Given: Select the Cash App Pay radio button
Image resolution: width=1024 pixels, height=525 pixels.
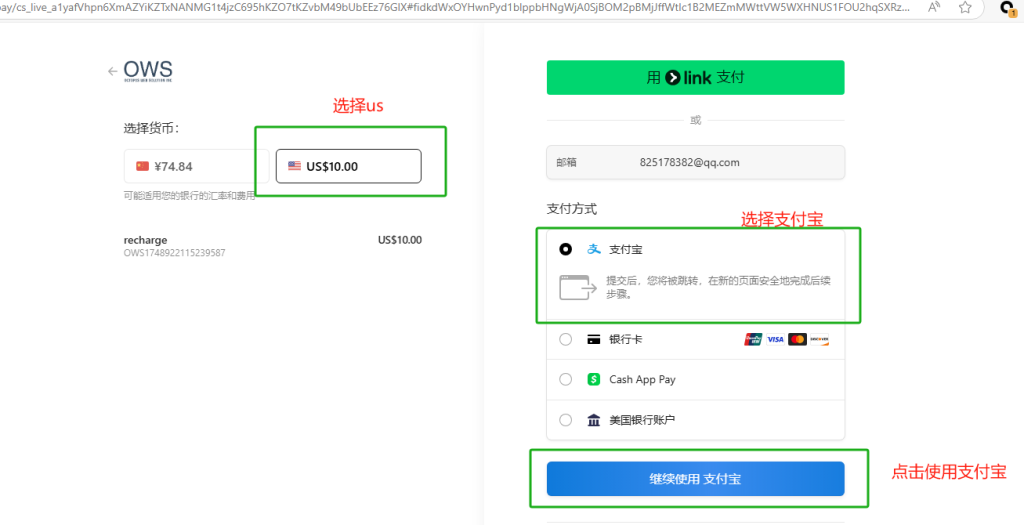Looking at the screenshot, I should pyautogui.click(x=566, y=379).
